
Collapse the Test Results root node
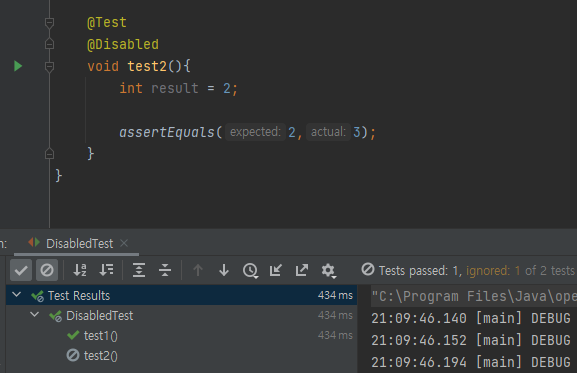pos(17,295)
